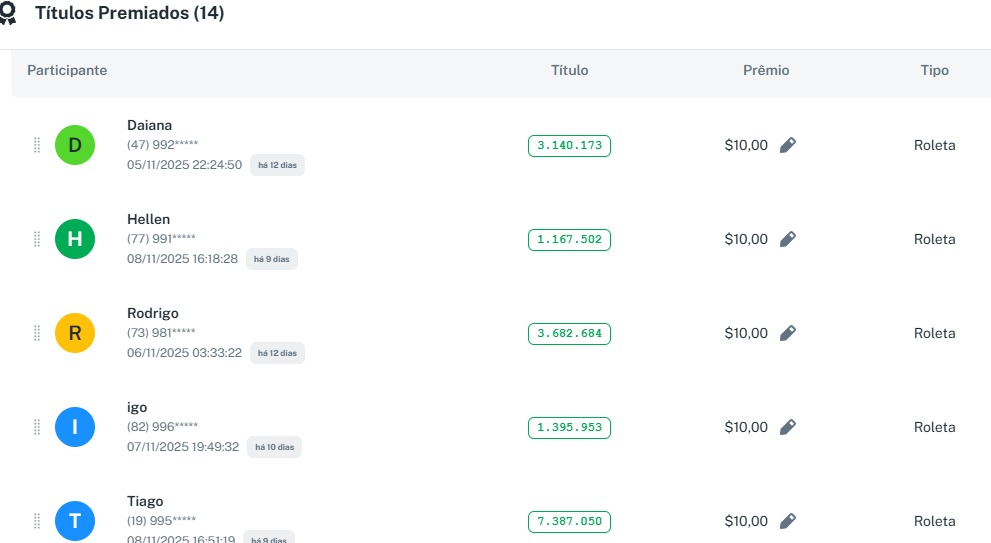991x543 pixels.
Task: Click the Prêmio column header
Action: coord(766,71)
